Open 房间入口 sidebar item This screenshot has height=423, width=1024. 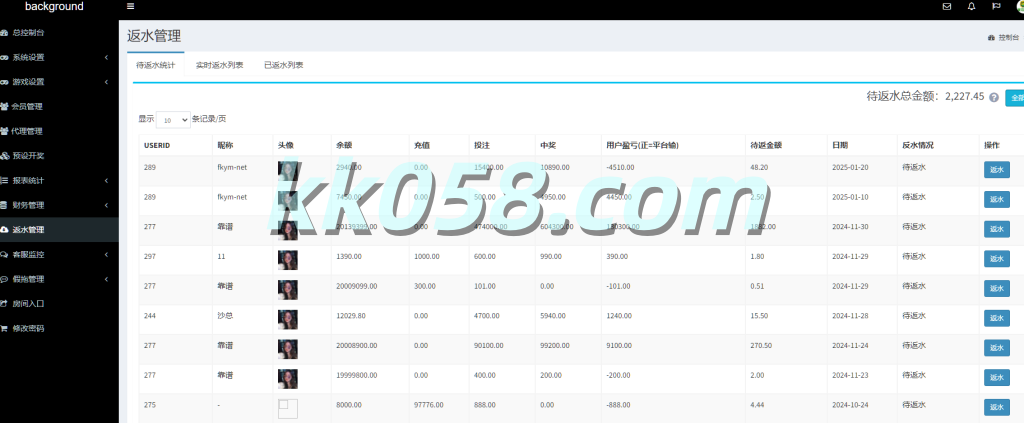(28, 303)
